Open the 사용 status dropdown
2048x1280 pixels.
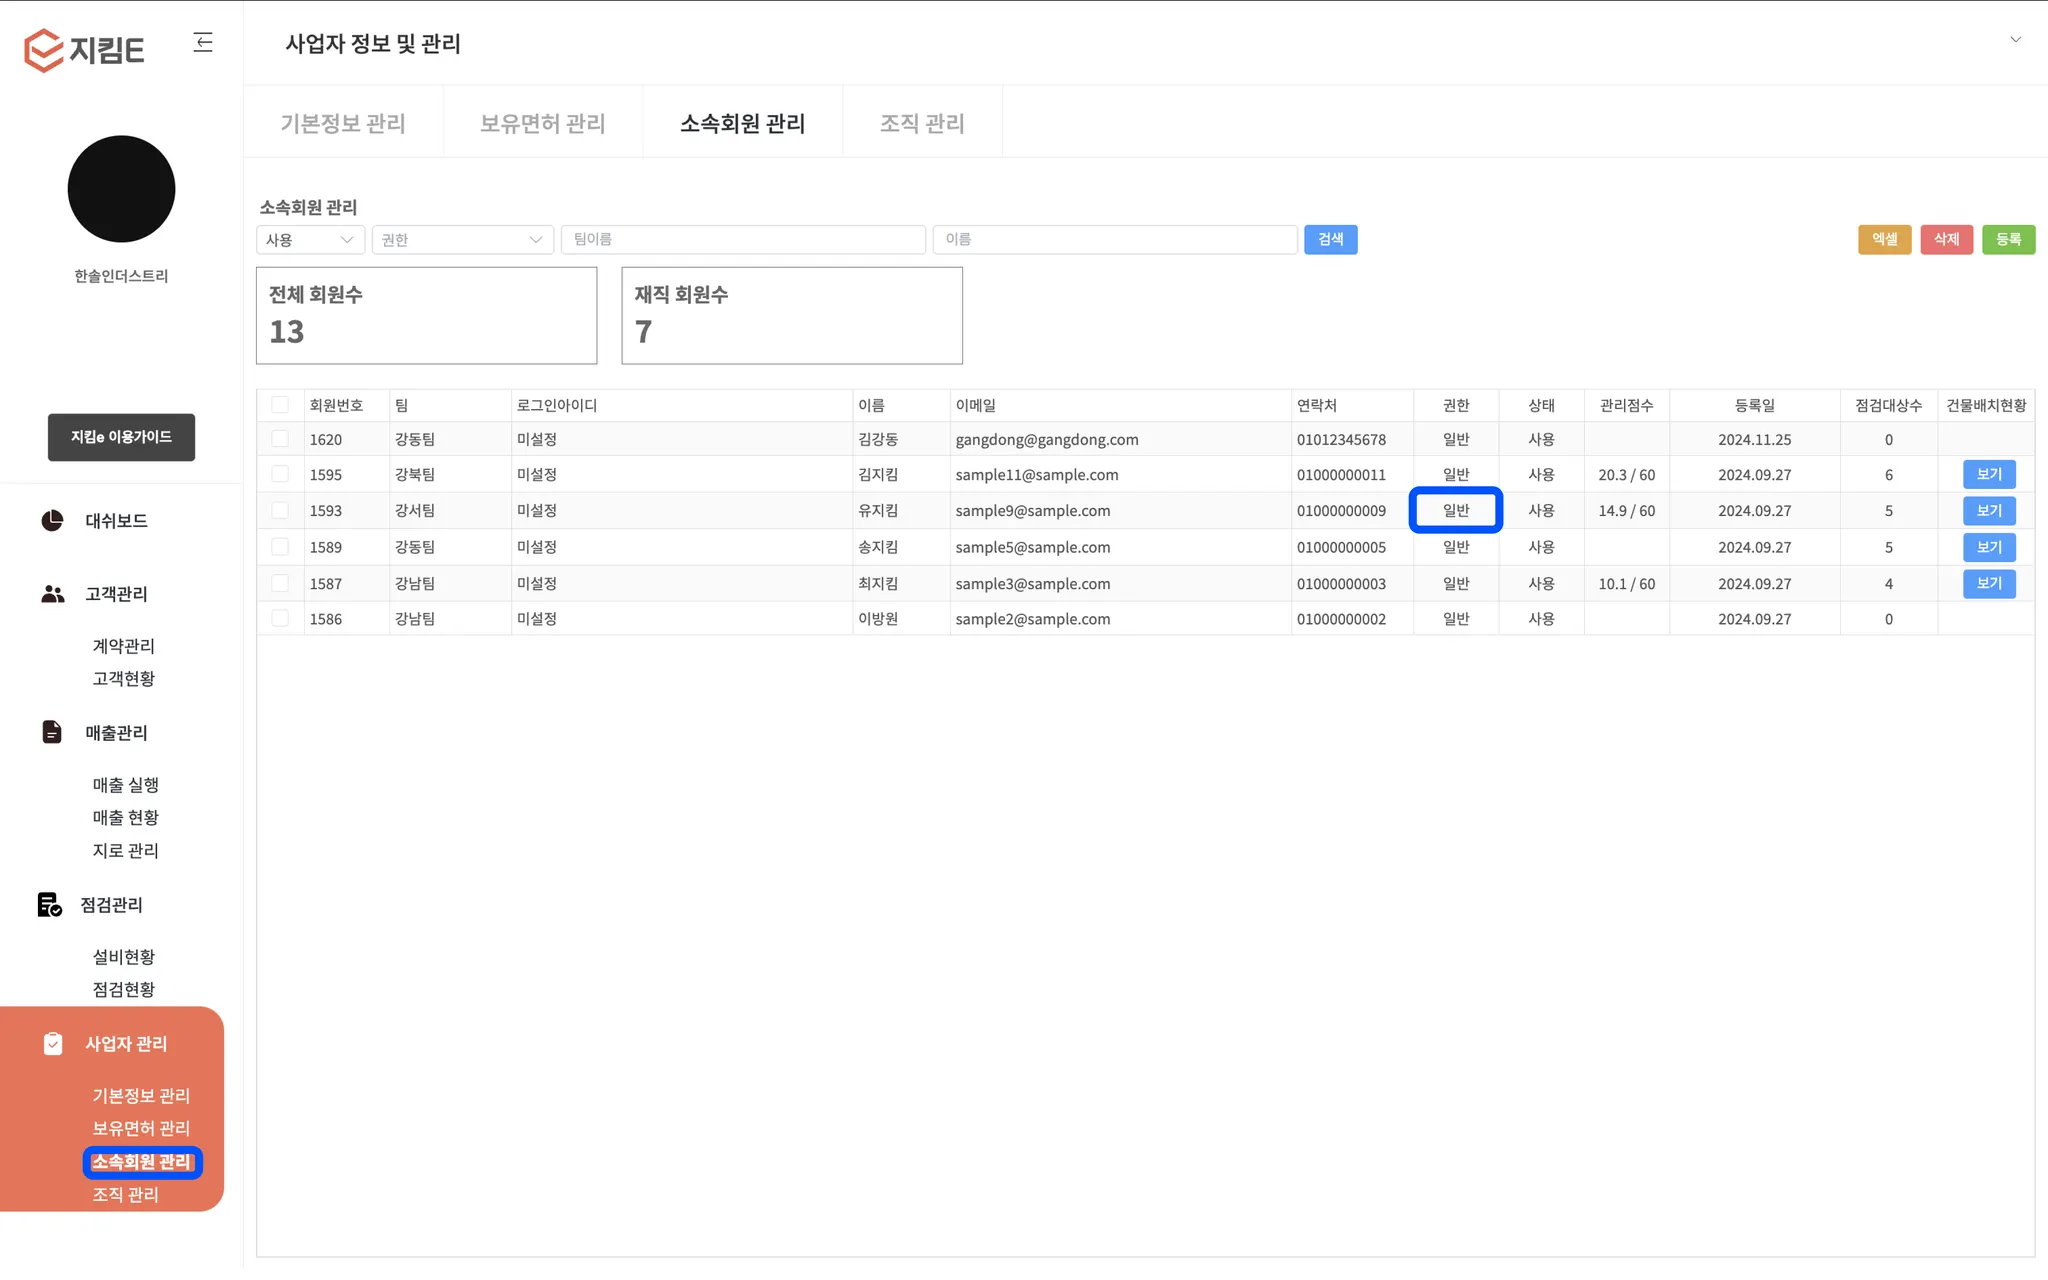click(310, 240)
